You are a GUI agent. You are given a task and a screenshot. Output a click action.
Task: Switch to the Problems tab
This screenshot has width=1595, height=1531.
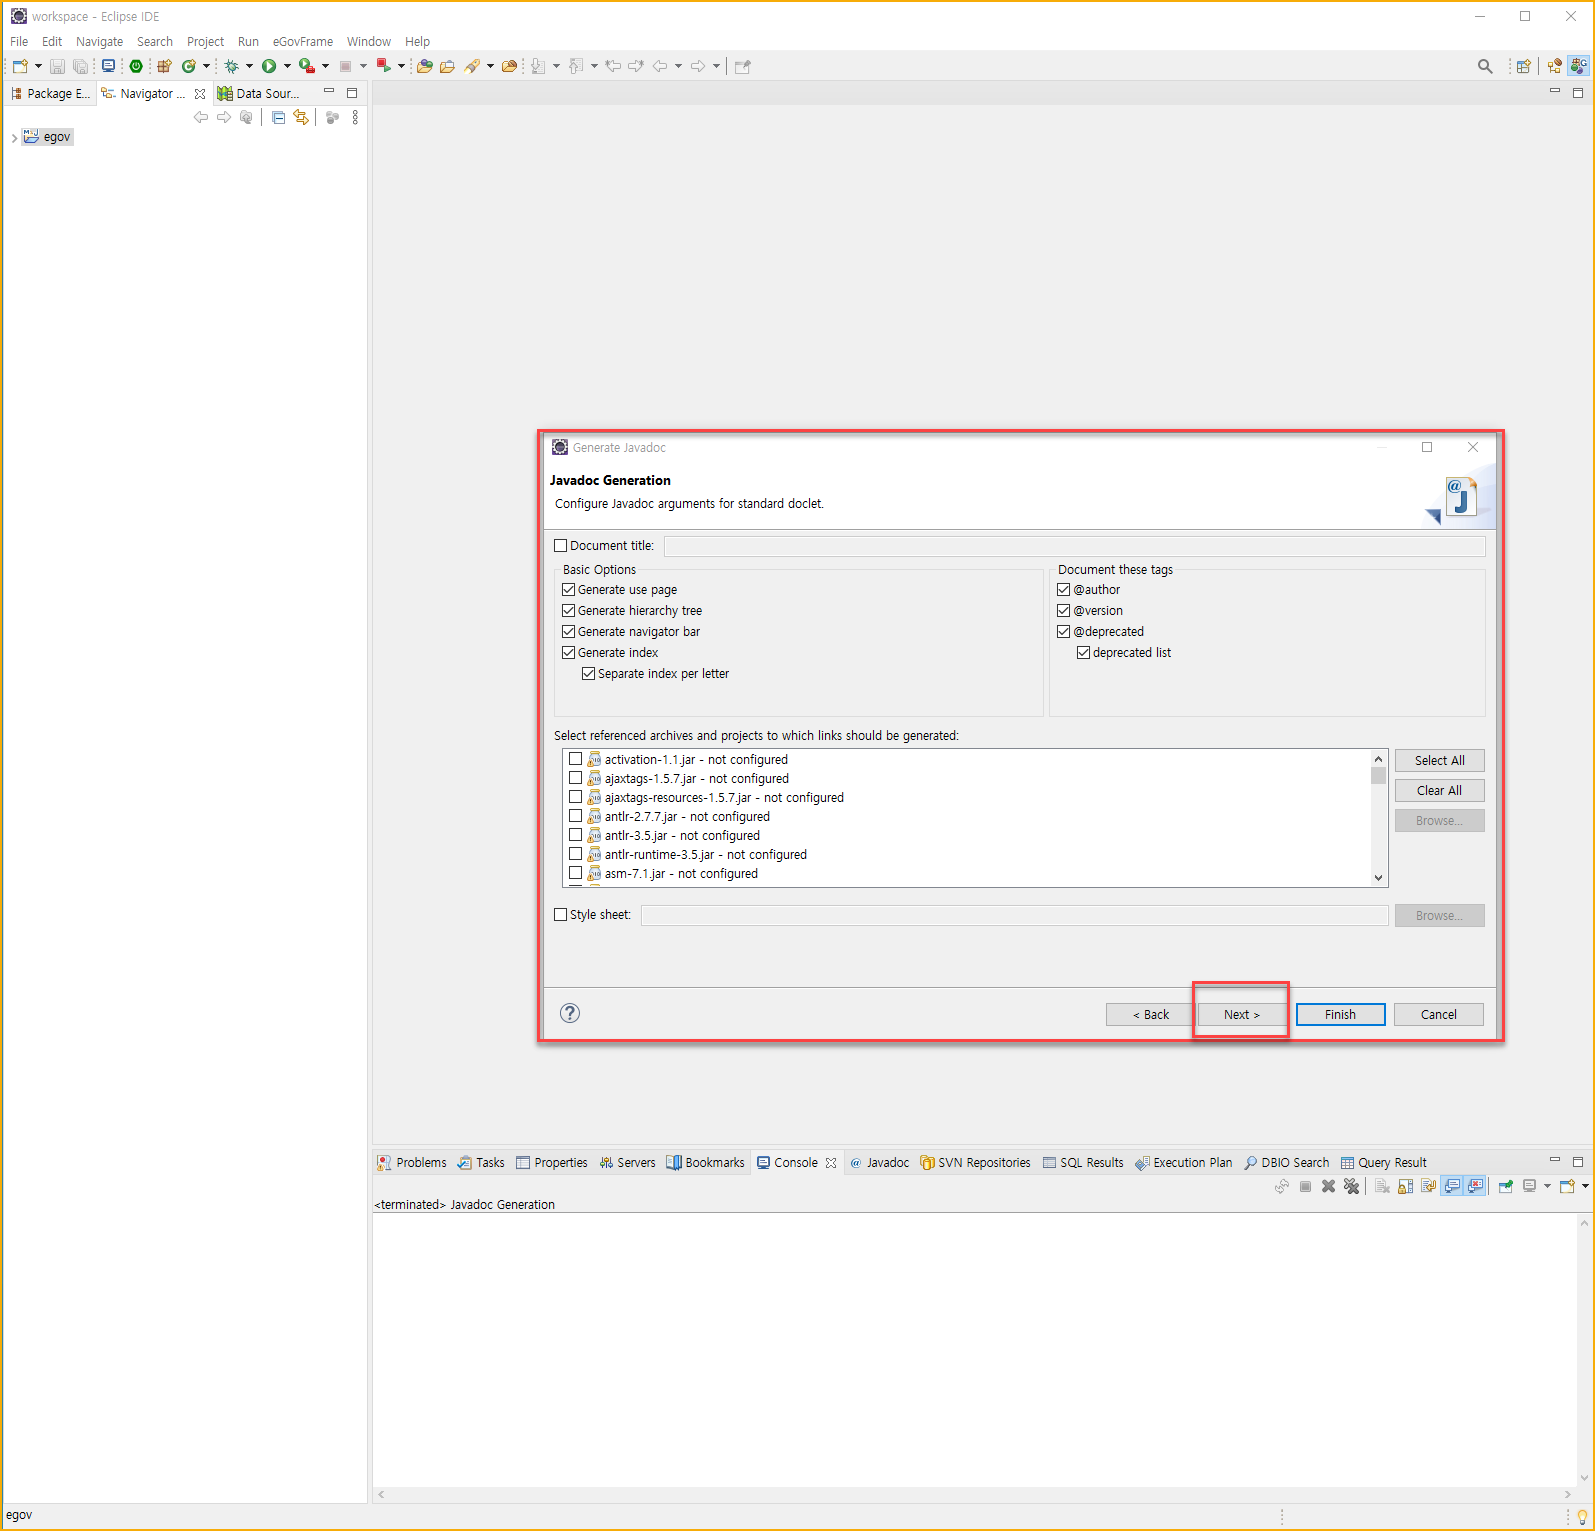412,1162
